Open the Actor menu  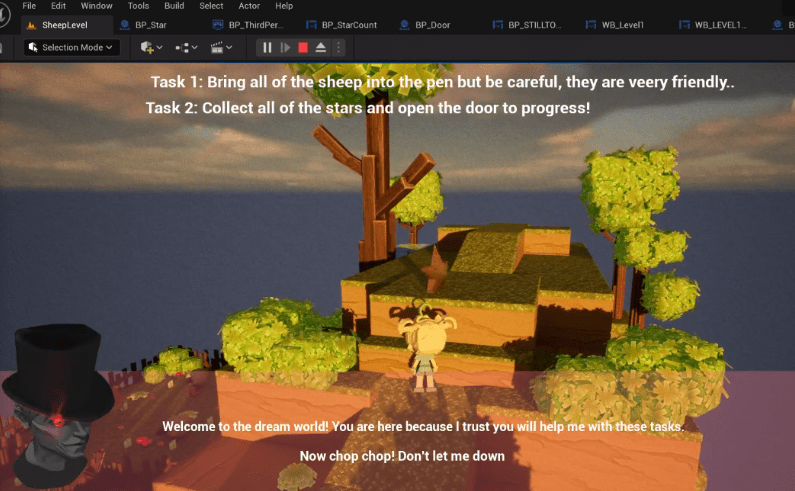click(249, 6)
